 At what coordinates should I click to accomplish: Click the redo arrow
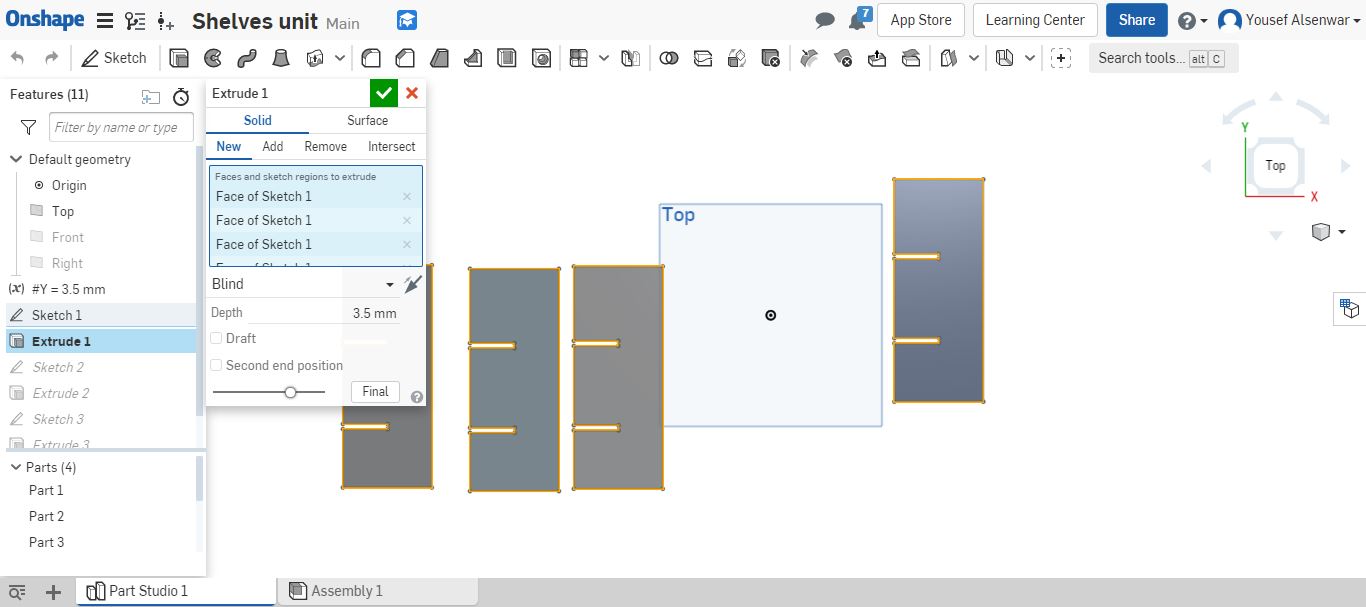(52, 58)
